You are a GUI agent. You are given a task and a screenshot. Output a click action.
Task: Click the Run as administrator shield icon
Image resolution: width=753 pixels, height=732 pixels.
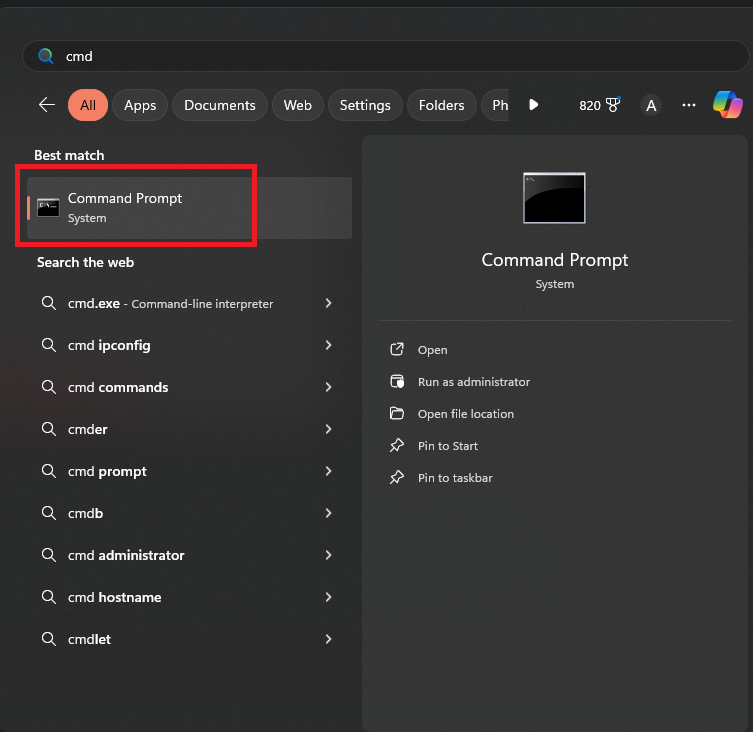click(397, 382)
